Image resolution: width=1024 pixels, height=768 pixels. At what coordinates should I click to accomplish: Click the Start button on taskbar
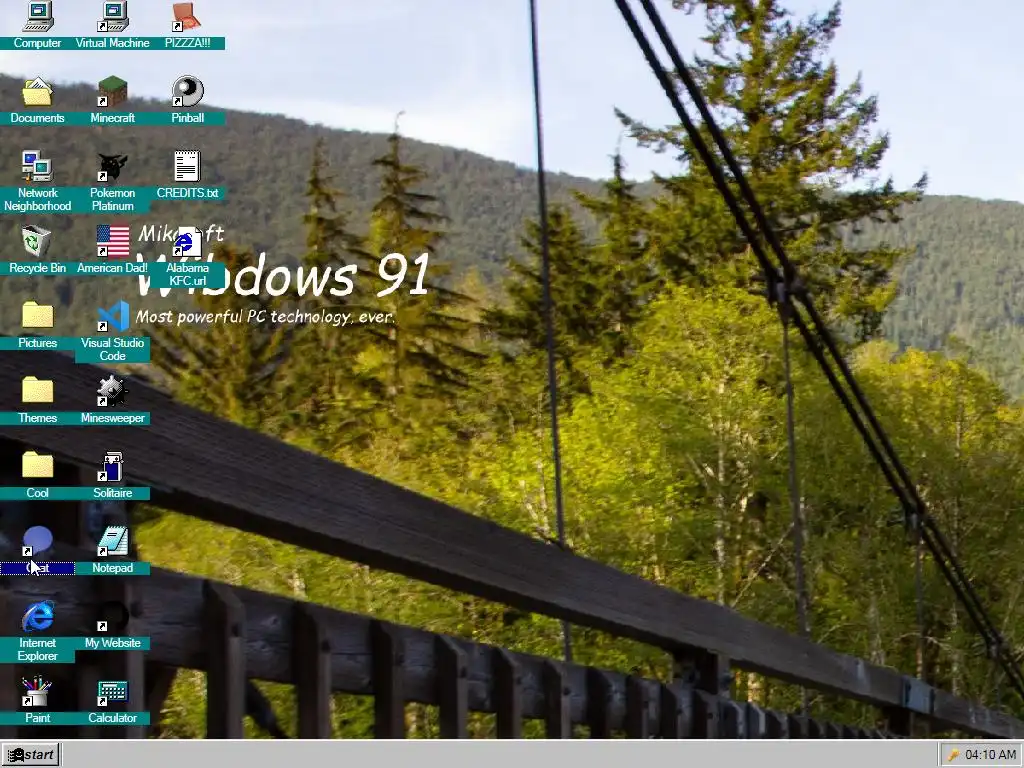coord(31,755)
